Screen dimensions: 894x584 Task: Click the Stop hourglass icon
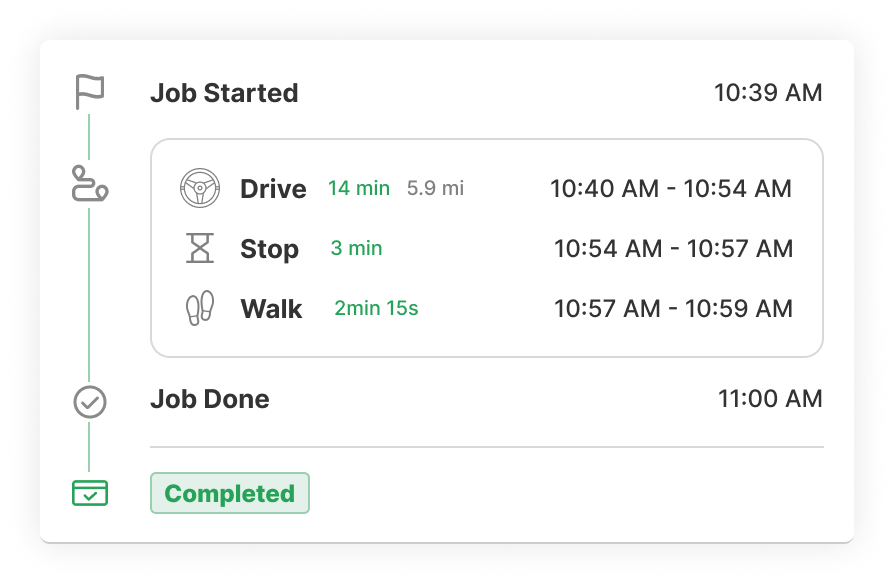pyautogui.click(x=200, y=248)
